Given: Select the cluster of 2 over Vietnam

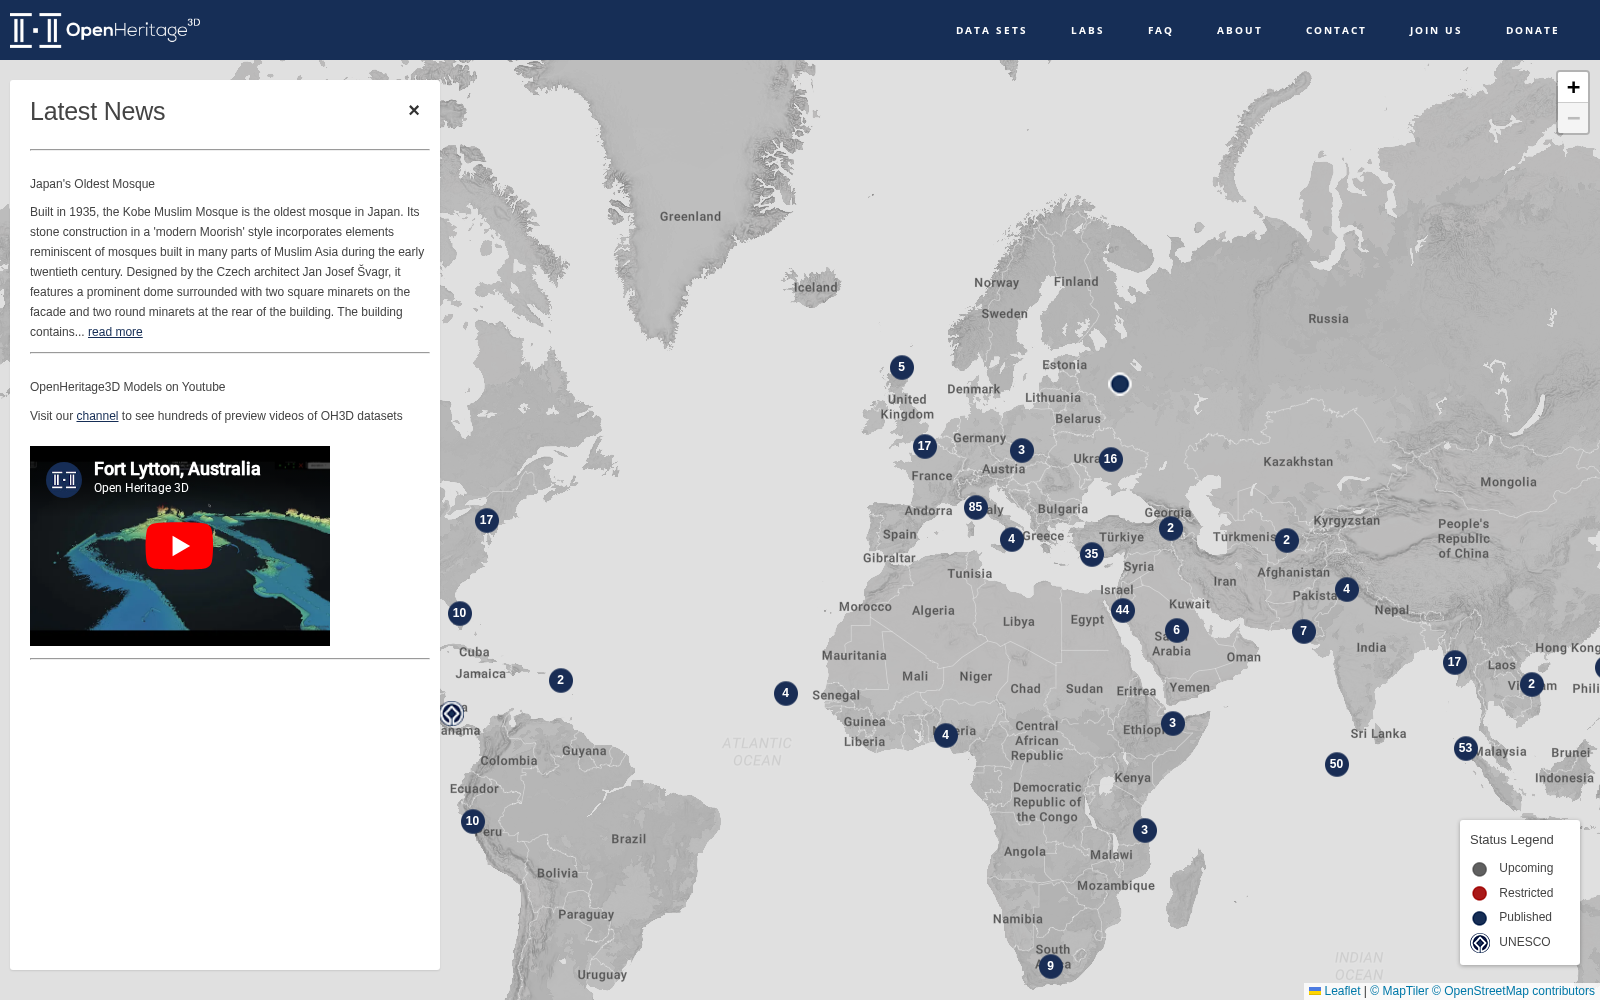Looking at the screenshot, I should 1531,684.
